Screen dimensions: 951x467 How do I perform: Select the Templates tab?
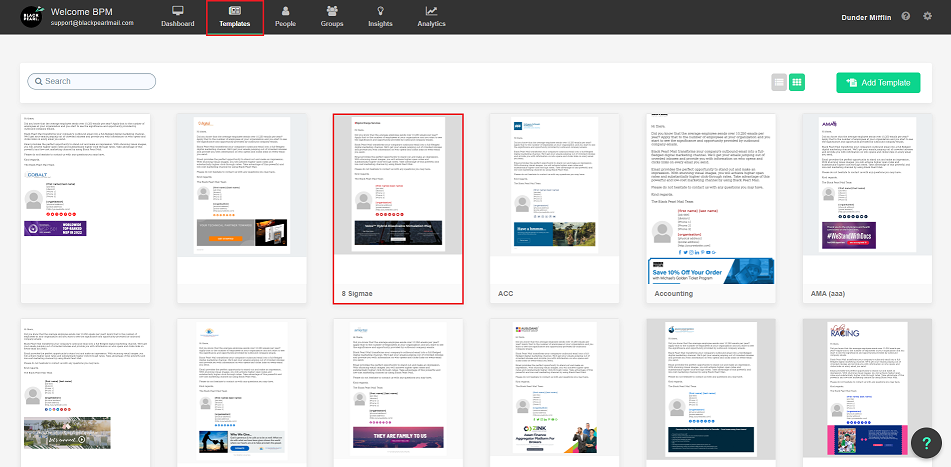[x=235, y=17]
